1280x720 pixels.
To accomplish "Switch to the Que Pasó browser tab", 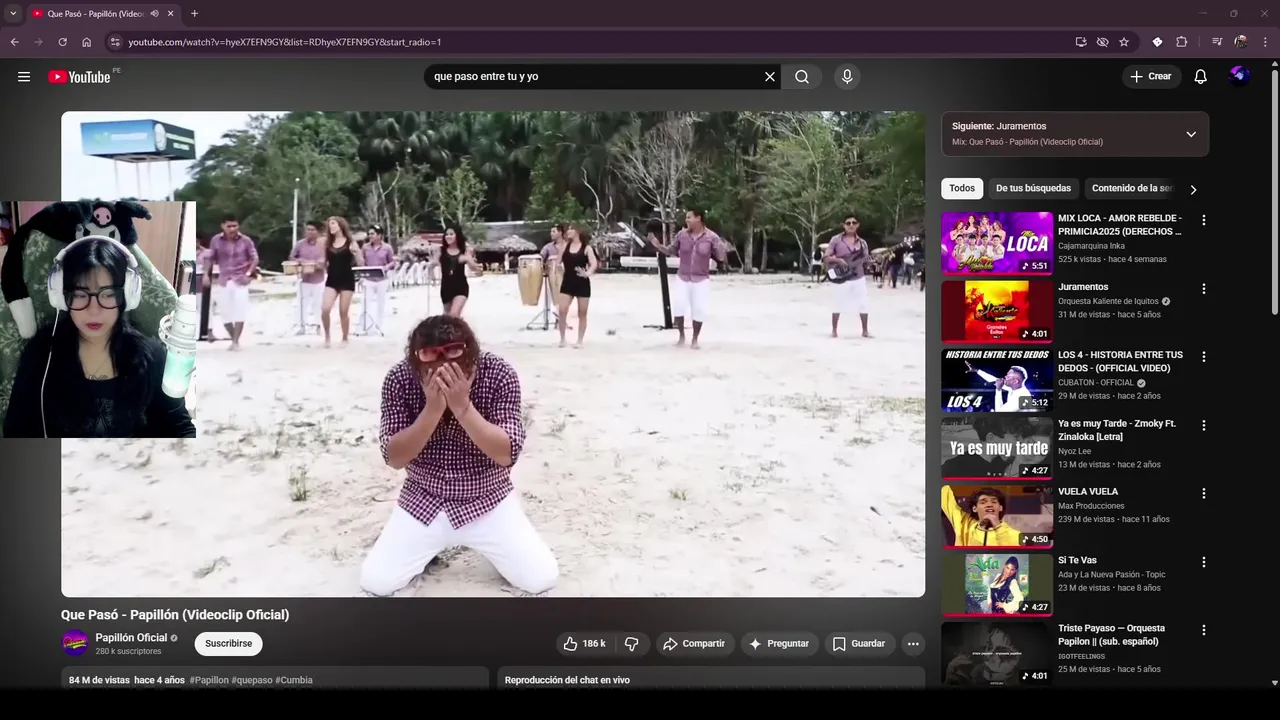I will [95, 14].
